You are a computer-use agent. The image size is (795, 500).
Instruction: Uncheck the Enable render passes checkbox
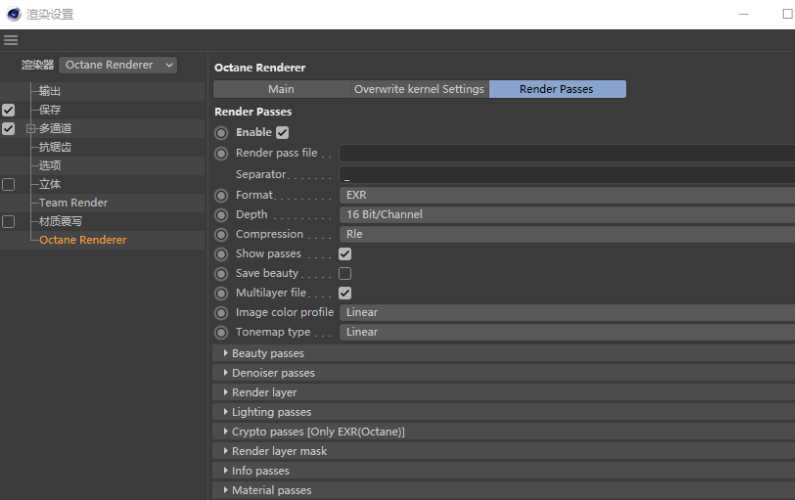point(282,133)
